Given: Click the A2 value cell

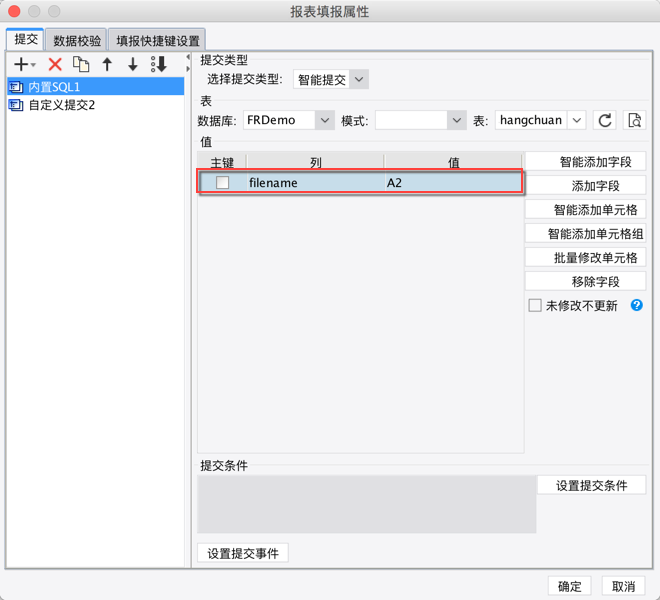Looking at the screenshot, I should tap(453, 182).
